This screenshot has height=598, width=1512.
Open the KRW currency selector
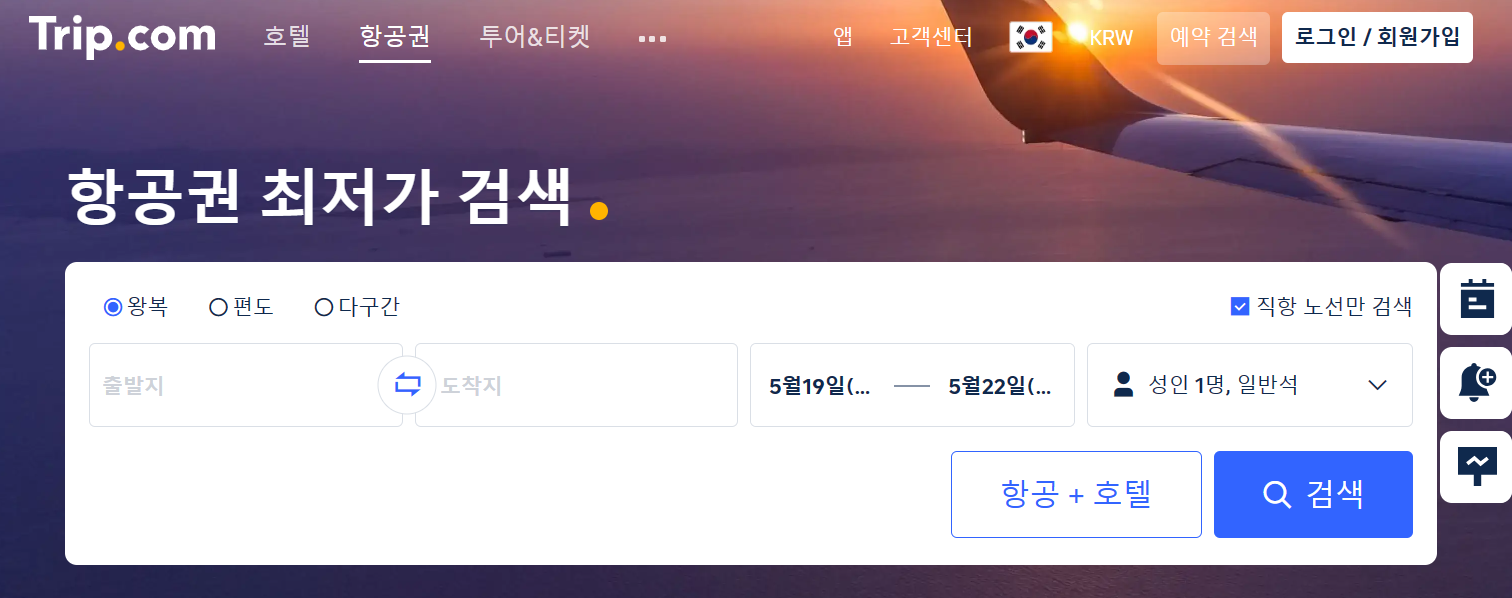pos(1111,38)
